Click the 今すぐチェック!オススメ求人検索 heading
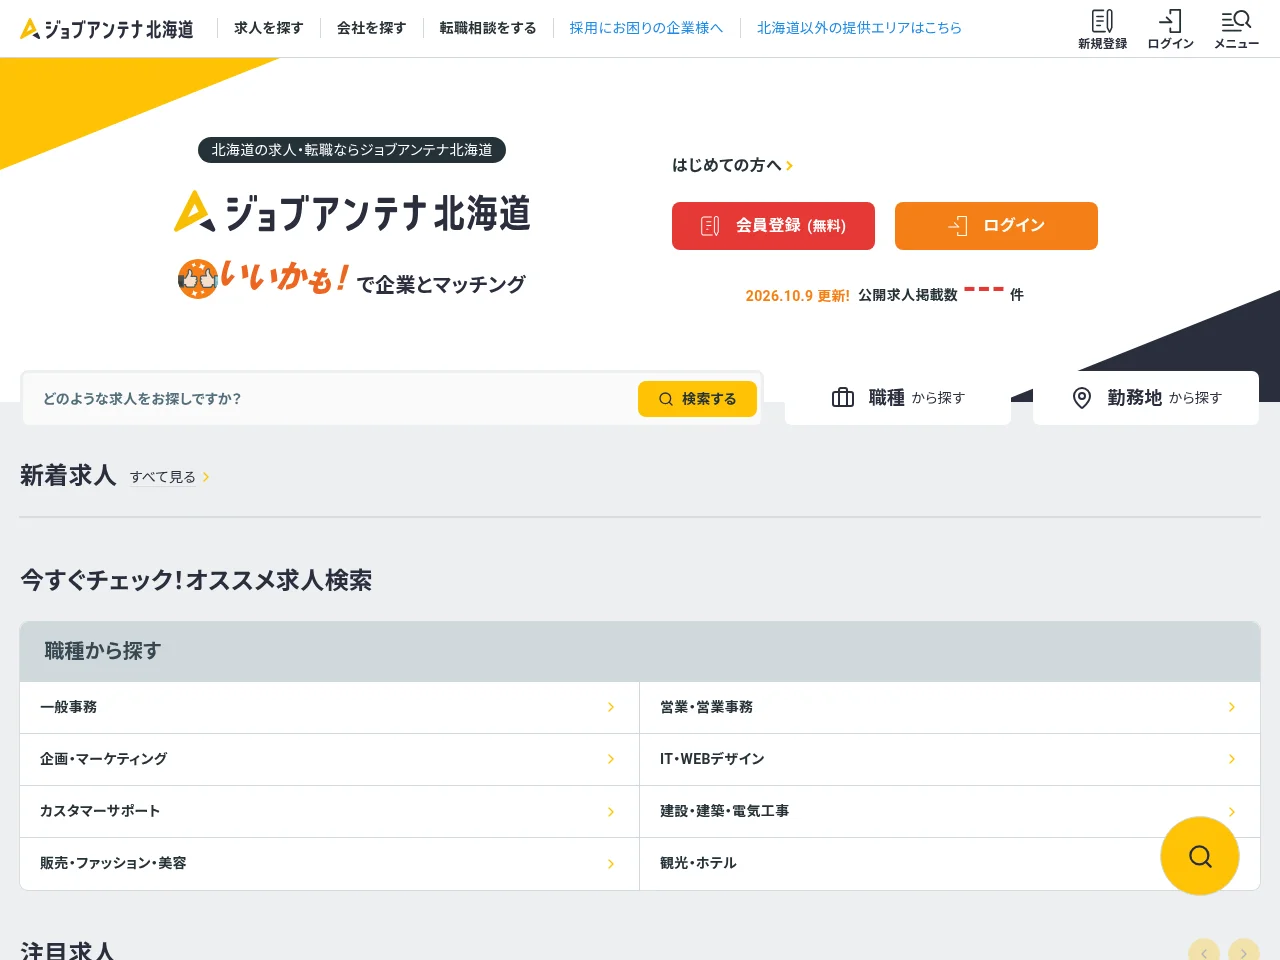Viewport: 1280px width, 960px height. tap(196, 580)
